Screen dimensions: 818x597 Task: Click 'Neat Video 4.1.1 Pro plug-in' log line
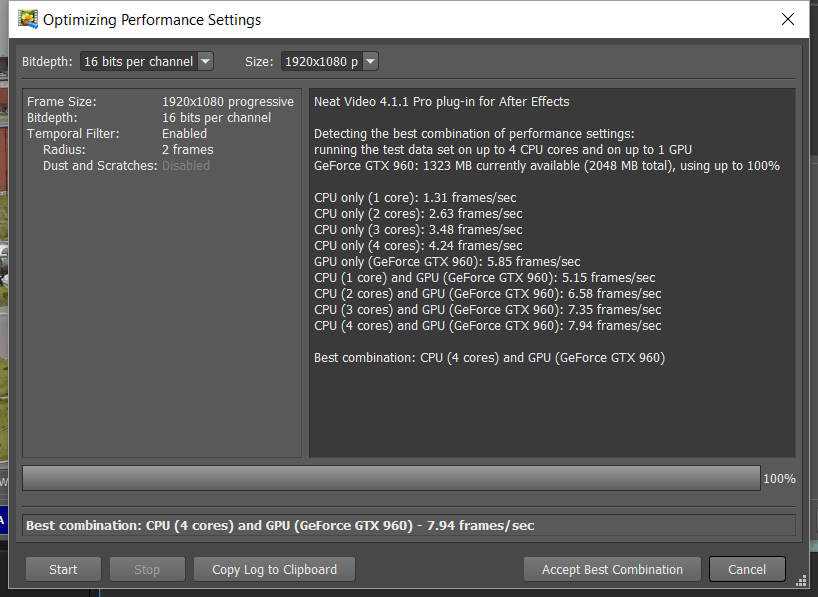pyautogui.click(x=441, y=102)
